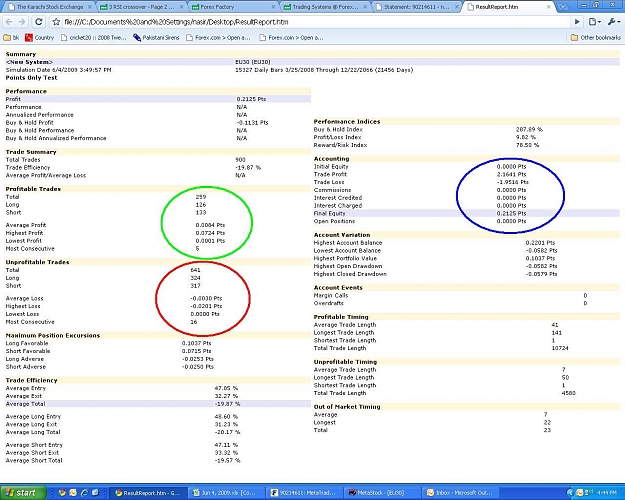This screenshot has height=500, width=625.
Task: Click the Total Trades value 900
Action: pos(240,159)
